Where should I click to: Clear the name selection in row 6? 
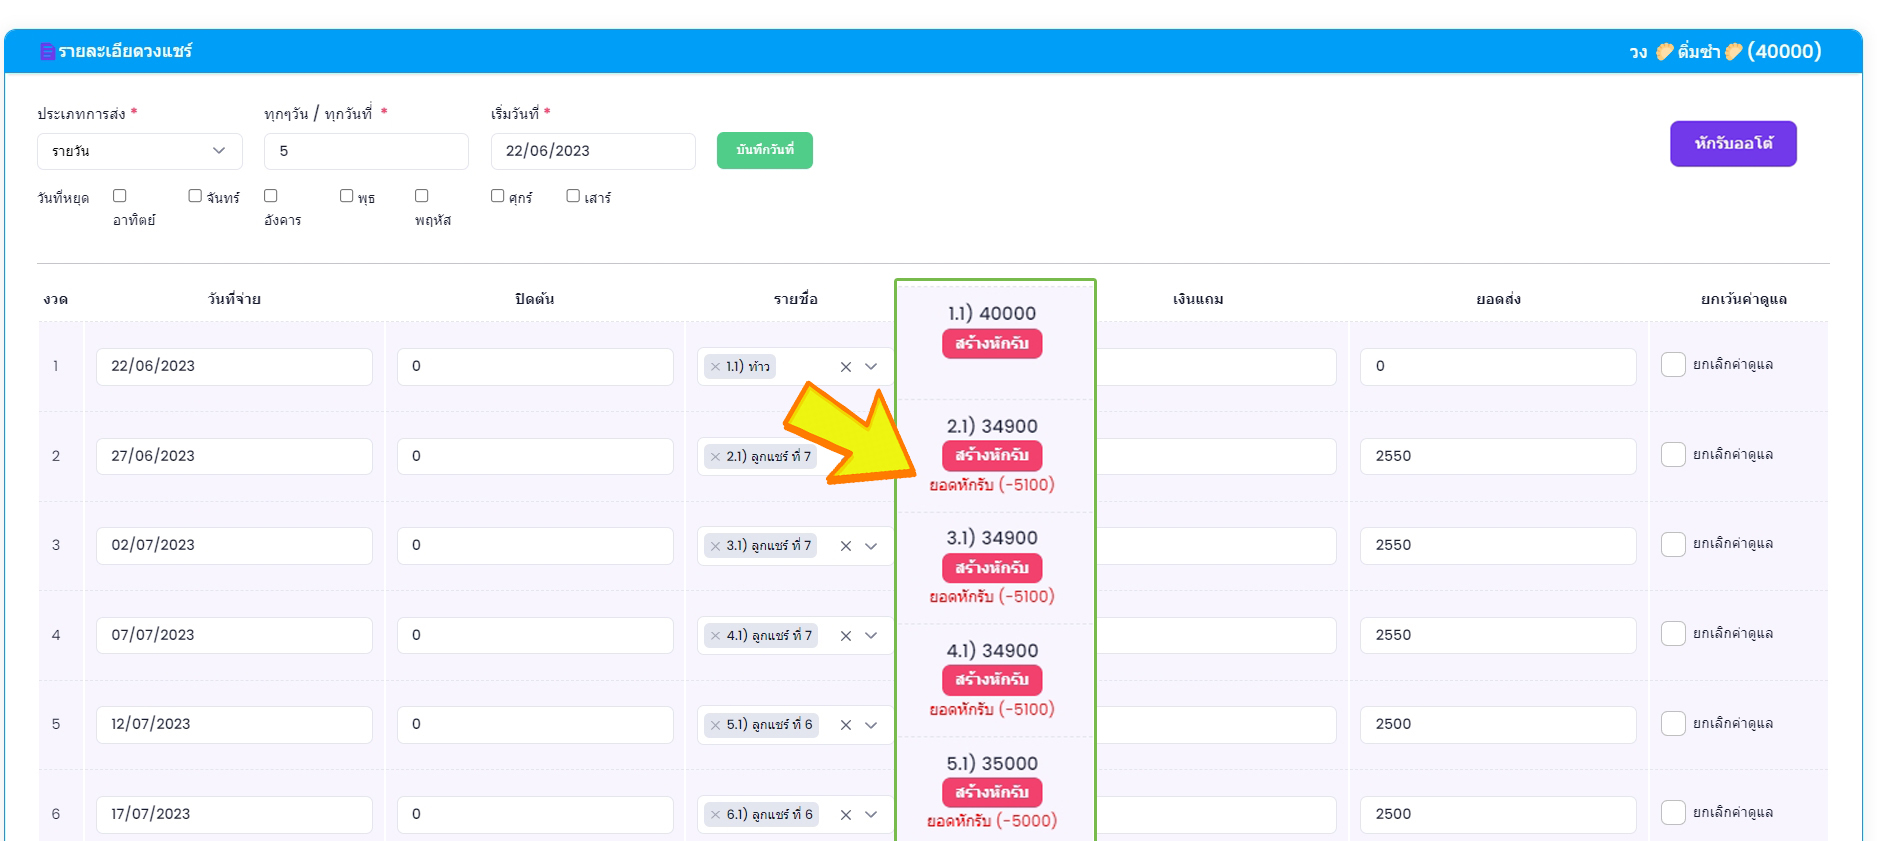pos(846,815)
